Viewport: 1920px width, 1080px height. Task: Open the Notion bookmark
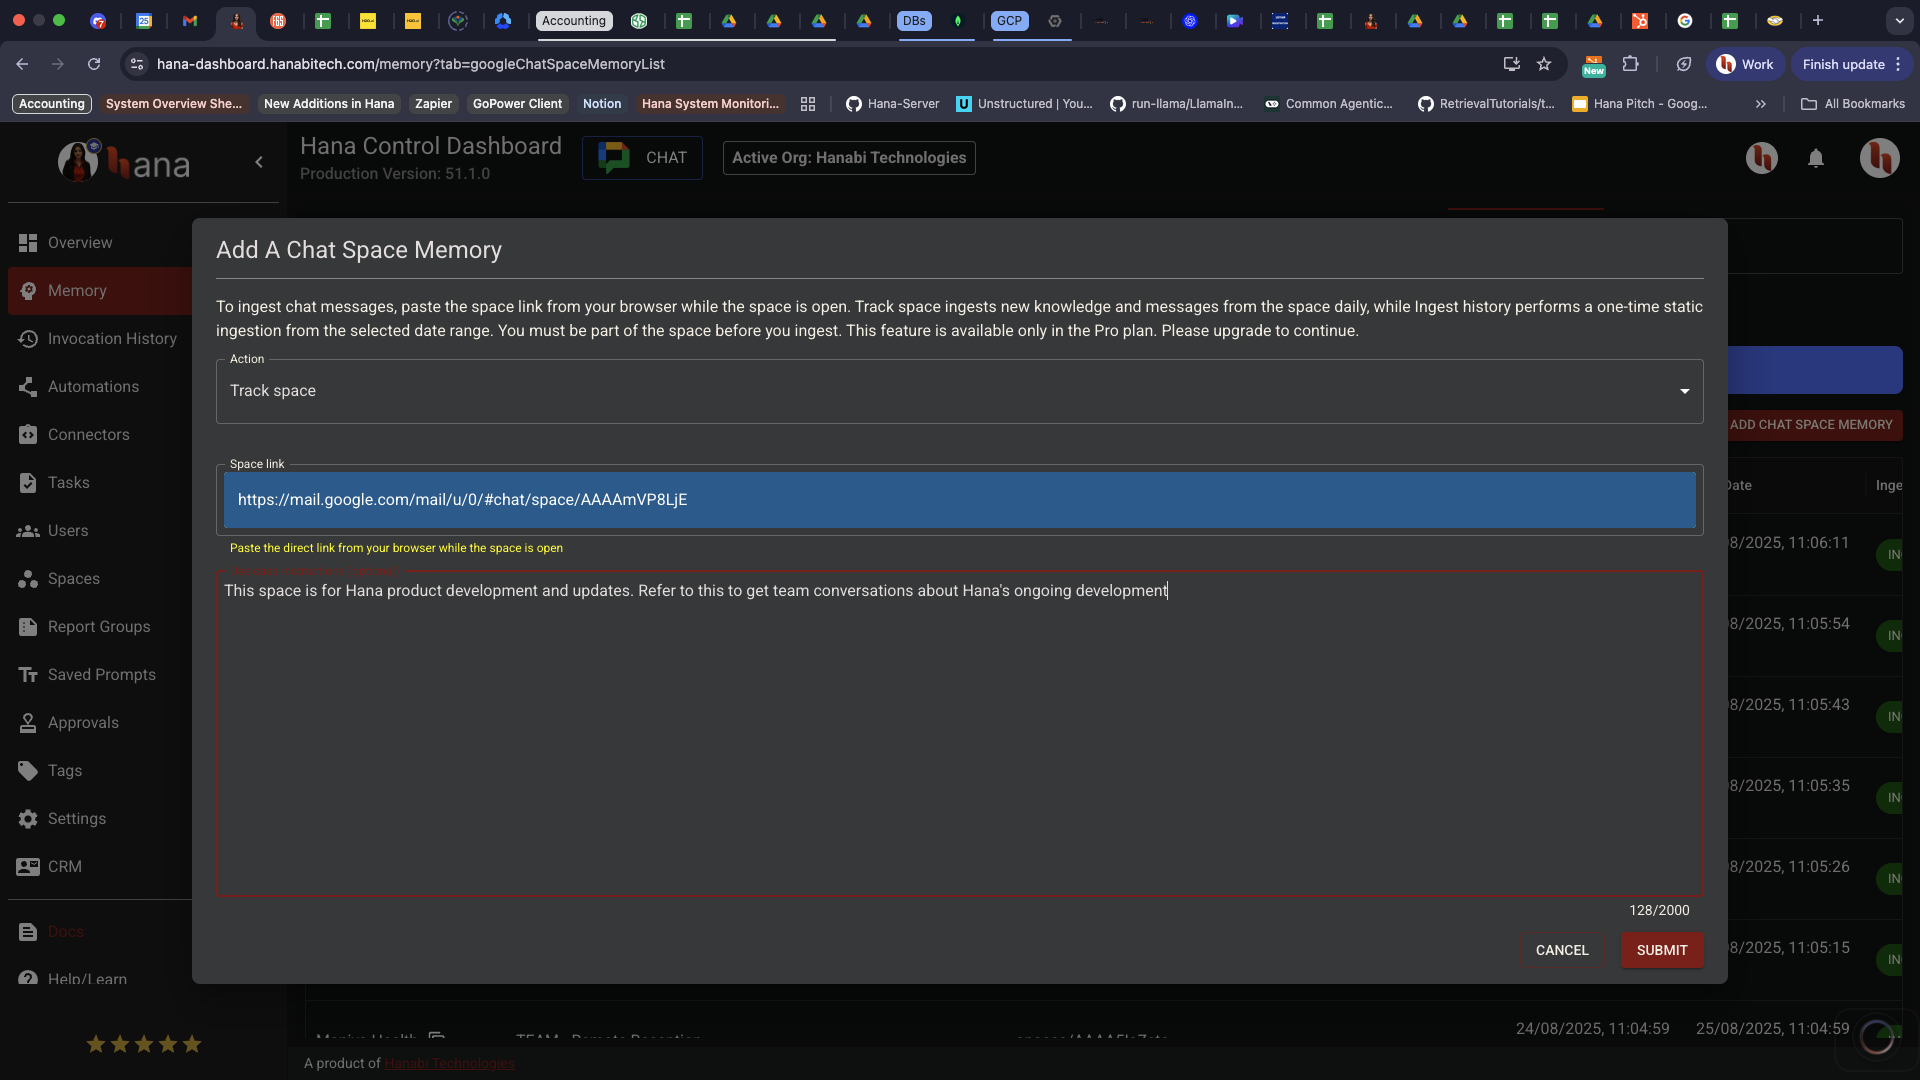click(x=602, y=104)
